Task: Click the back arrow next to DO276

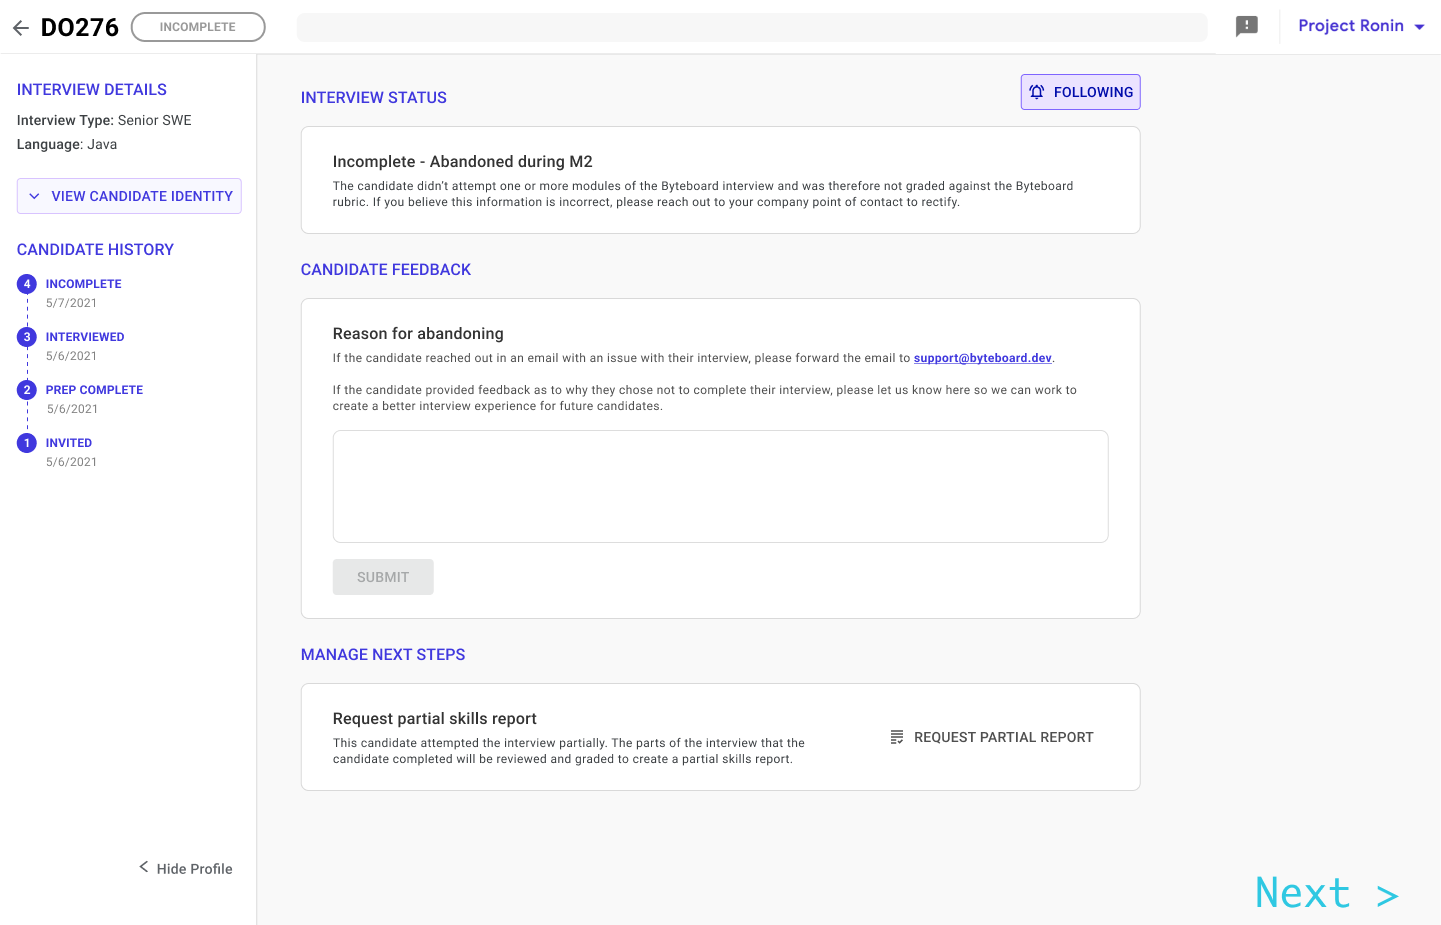Action: coord(21,28)
